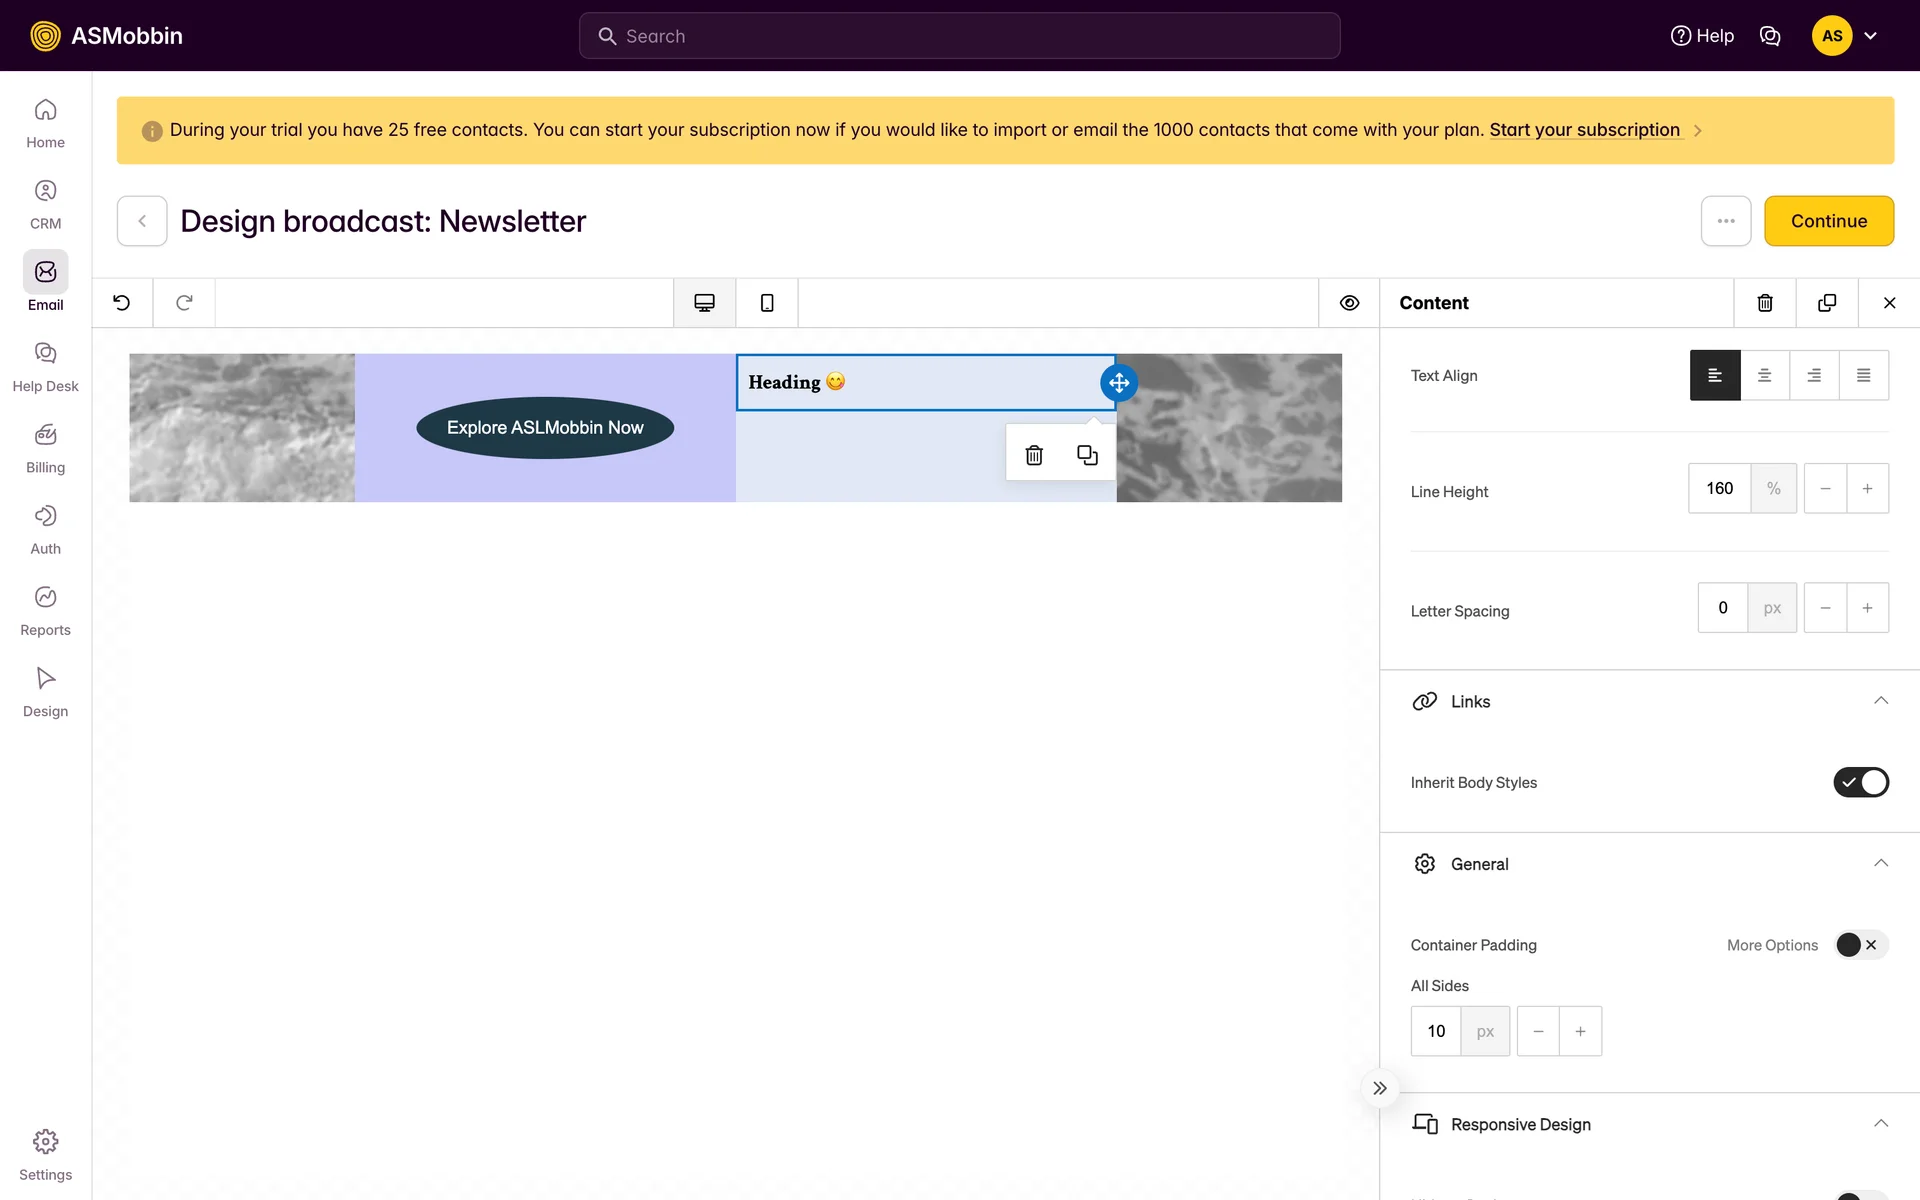Open preview with eye icon

point(1349,303)
